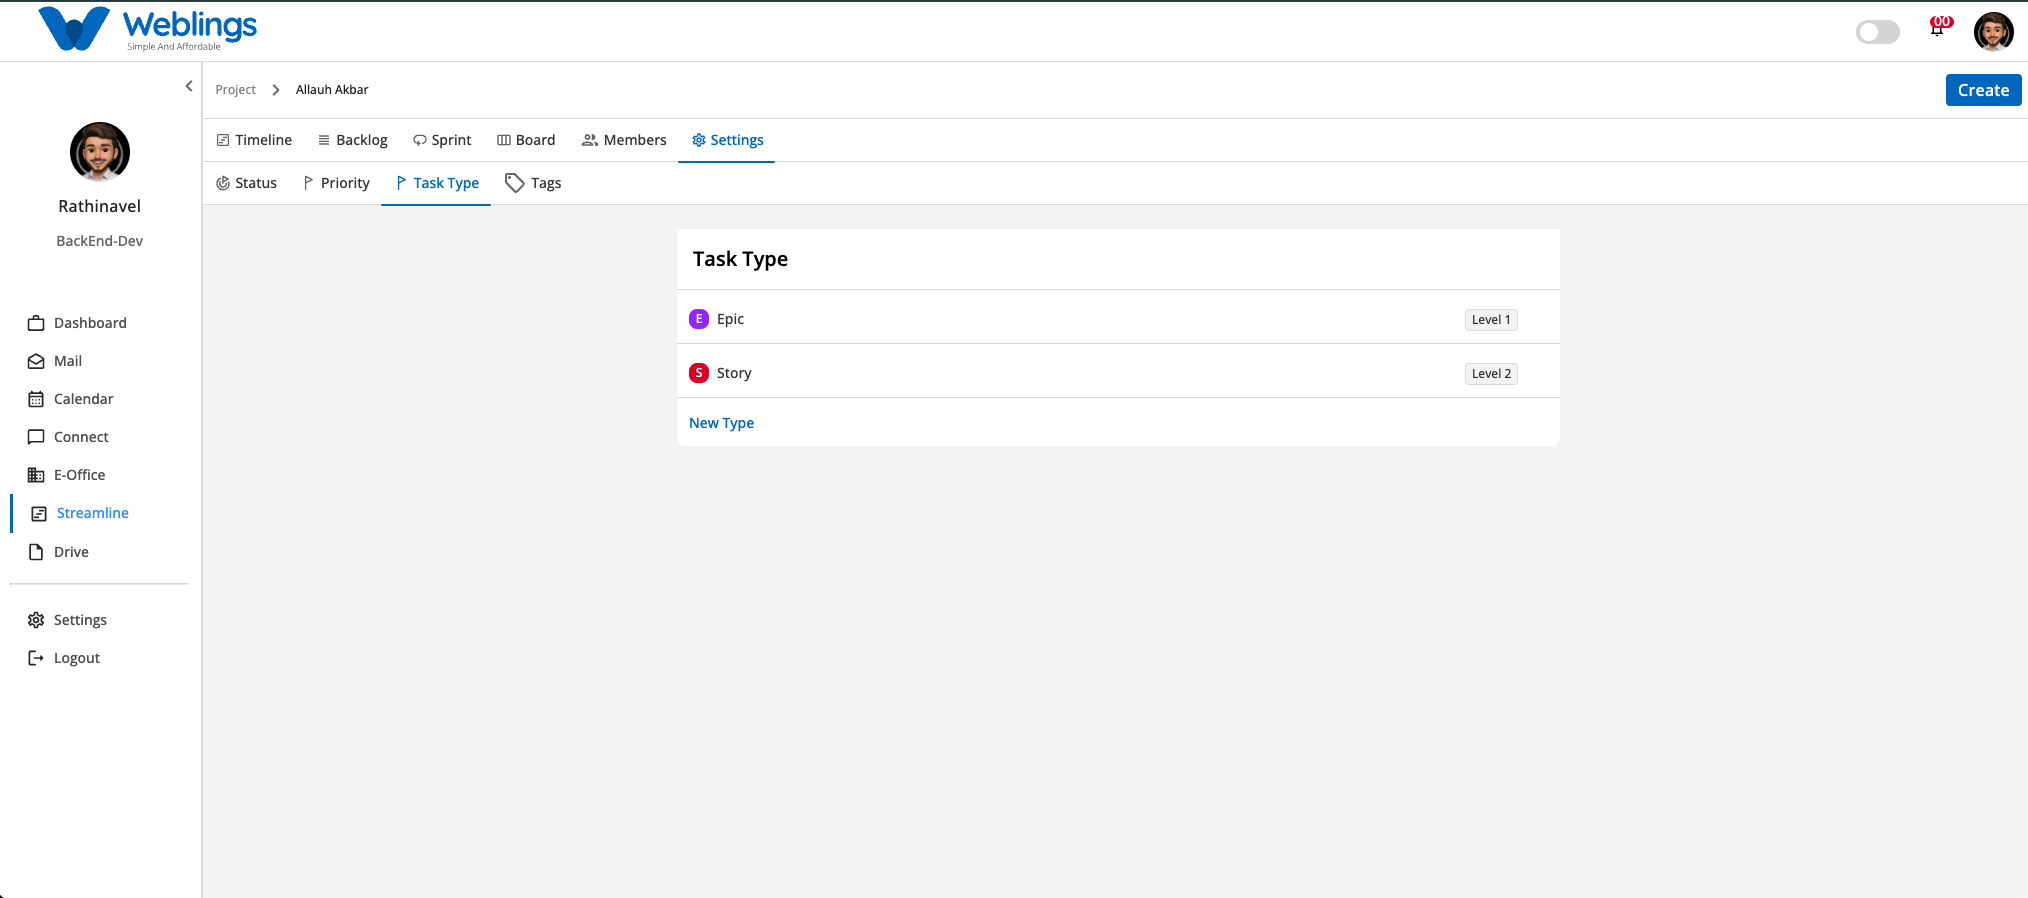Viewport: 2028px width, 898px height.
Task: Click the purple Epic type badge
Action: click(x=699, y=319)
